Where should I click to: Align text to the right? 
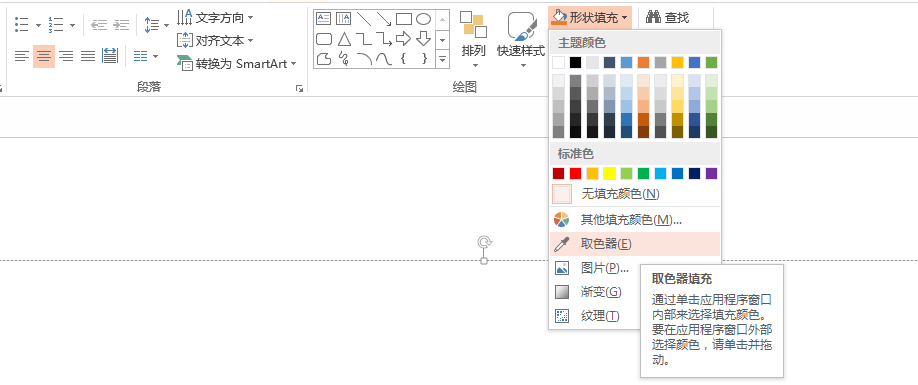click(66, 56)
